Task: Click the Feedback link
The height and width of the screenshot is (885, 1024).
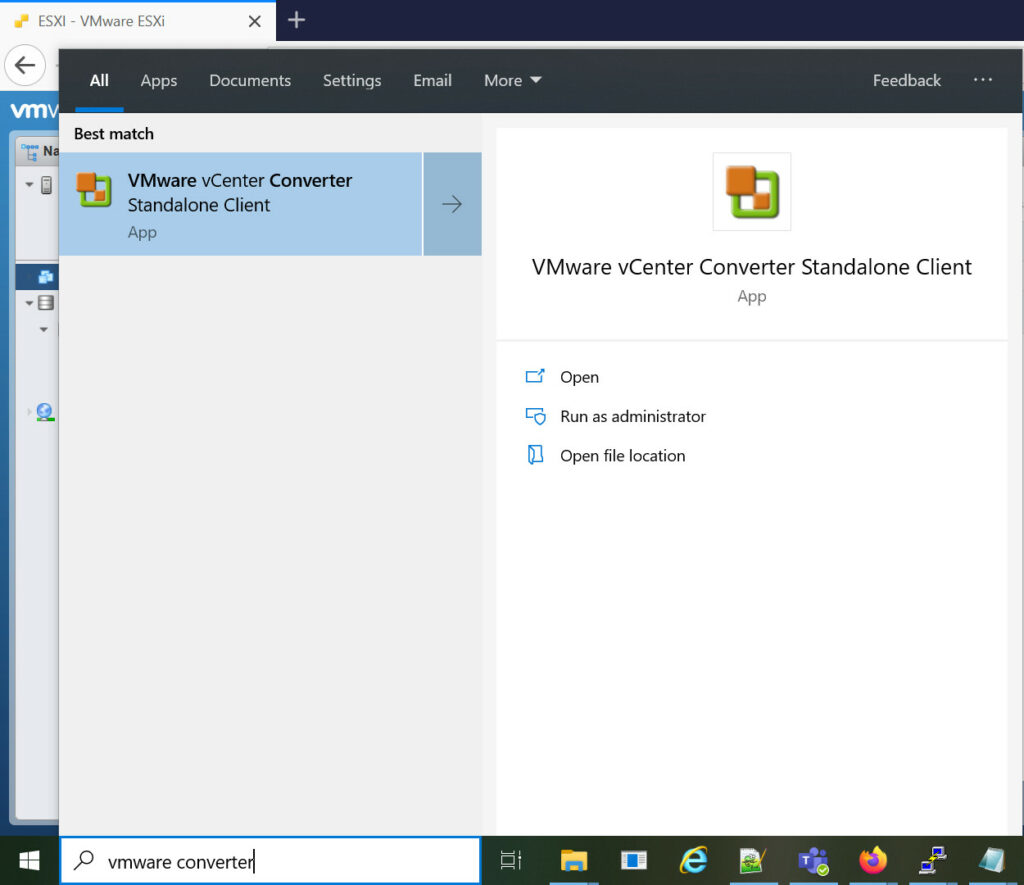Action: [x=906, y=80]
